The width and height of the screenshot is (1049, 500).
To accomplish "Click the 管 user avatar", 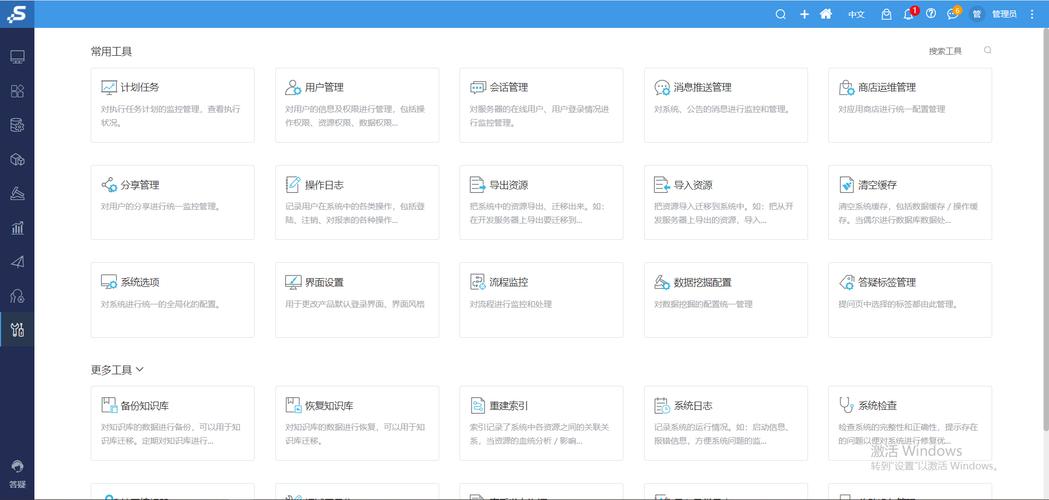I will coord(977,14).
